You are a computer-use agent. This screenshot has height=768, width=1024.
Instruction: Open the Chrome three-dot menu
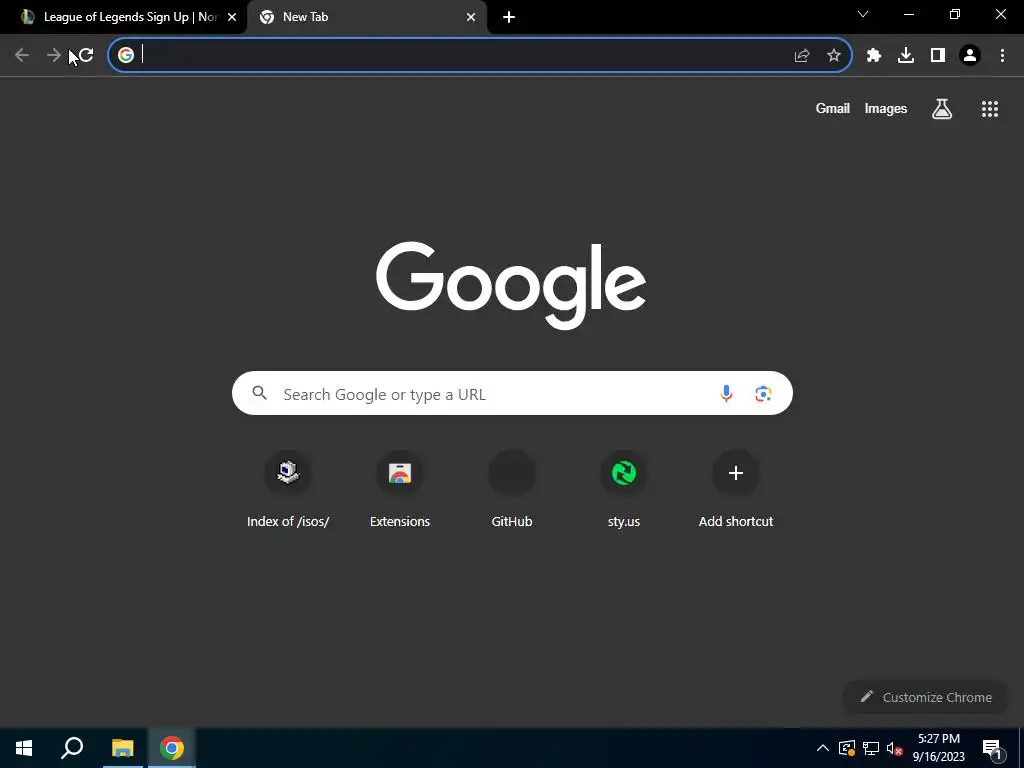[x=1002, y=56]
